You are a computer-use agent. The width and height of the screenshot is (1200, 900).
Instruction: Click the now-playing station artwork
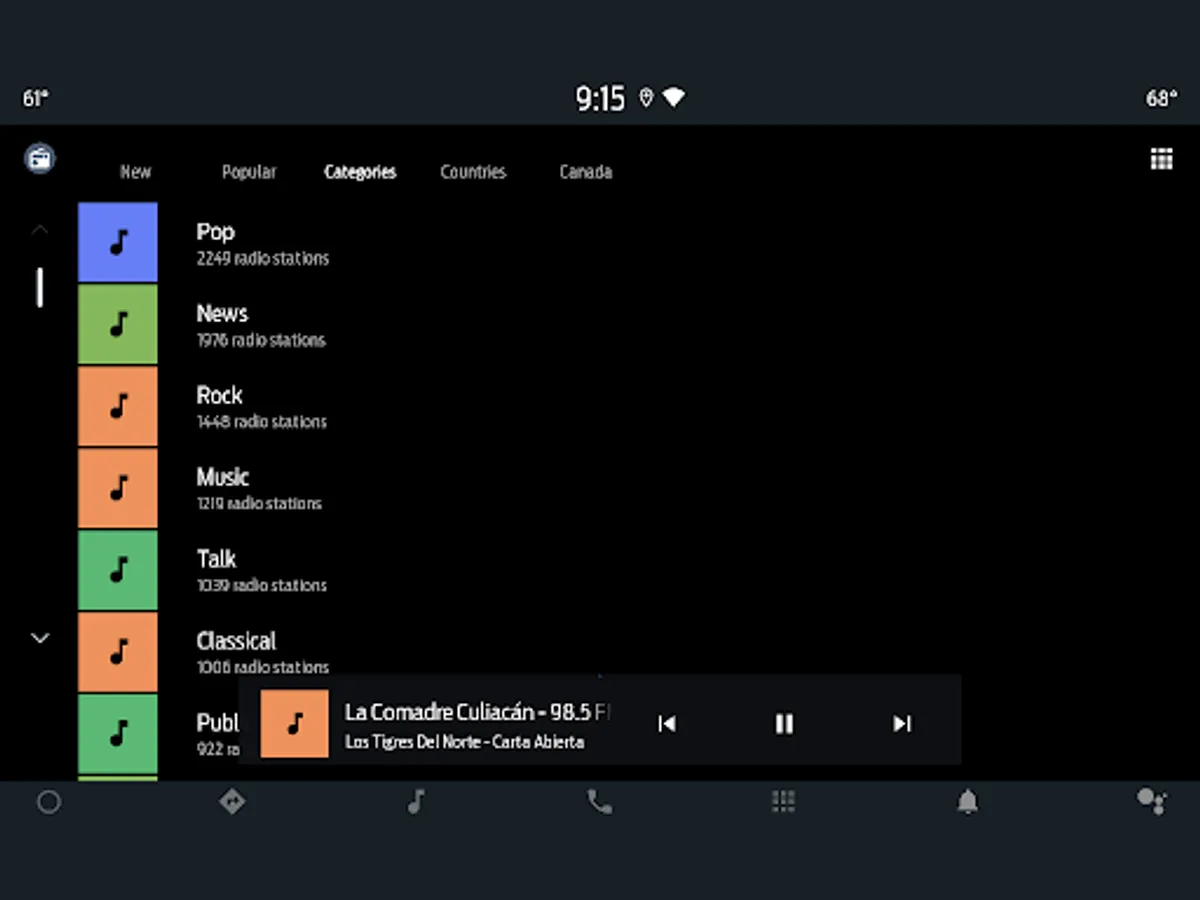pyautogui.click(x=294, y=723)
